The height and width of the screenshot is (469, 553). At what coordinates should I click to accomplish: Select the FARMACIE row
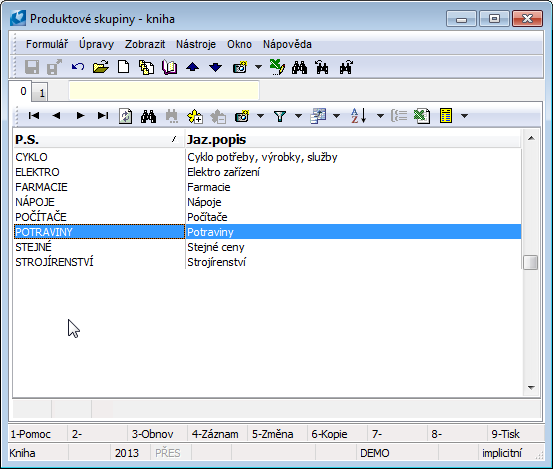[x=267, y=187]
